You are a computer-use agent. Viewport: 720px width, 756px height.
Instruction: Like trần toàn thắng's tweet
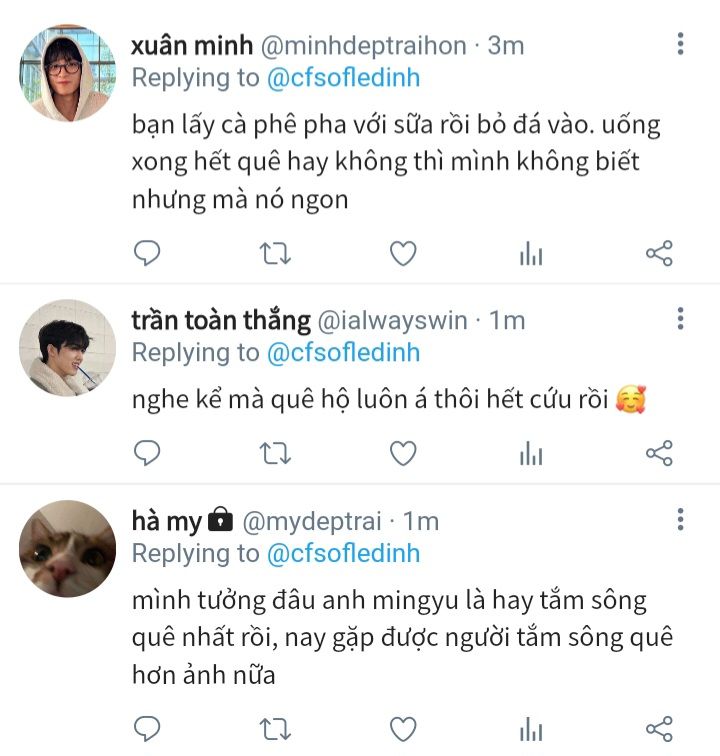pos(402,454)
